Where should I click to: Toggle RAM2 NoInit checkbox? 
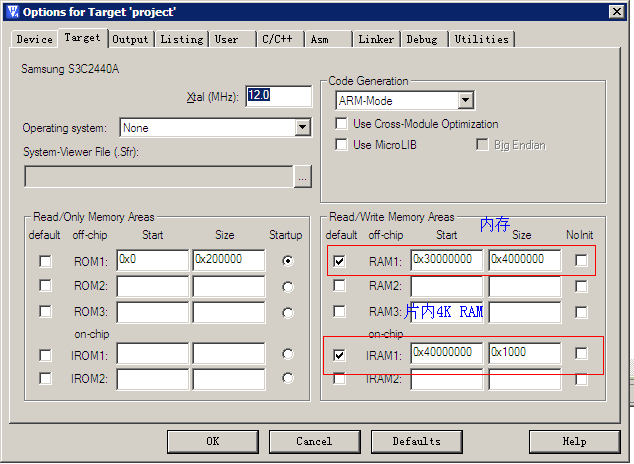pos(581,286)
